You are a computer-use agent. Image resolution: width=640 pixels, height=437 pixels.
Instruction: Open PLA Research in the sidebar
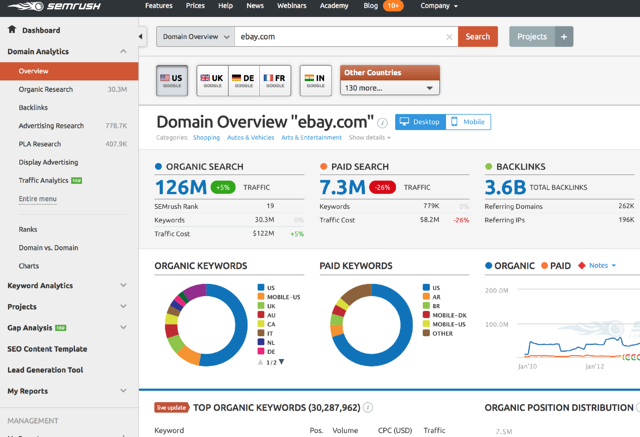coord(40,144)
